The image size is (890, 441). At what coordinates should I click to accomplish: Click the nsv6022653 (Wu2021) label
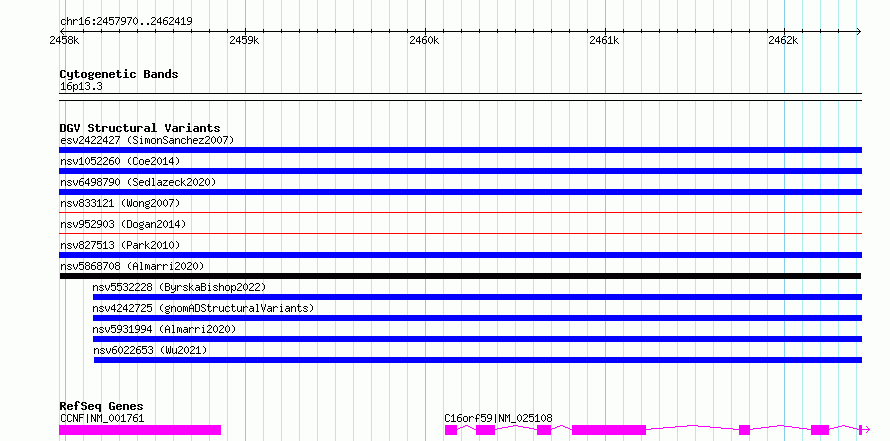point(150,350)
